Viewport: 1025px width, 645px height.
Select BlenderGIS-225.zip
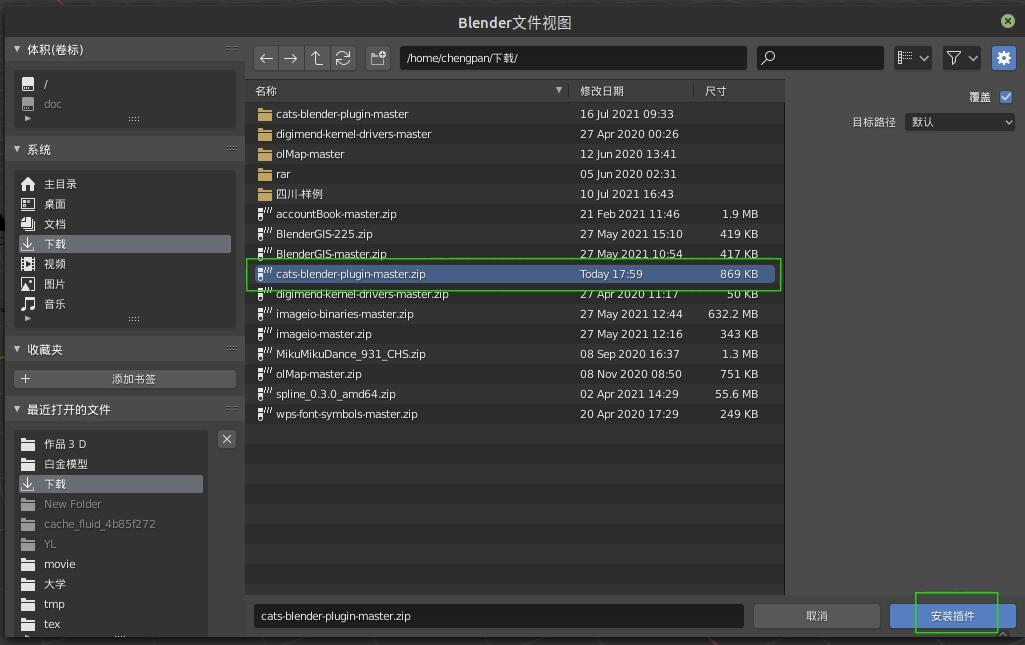[x=515, y=234]
